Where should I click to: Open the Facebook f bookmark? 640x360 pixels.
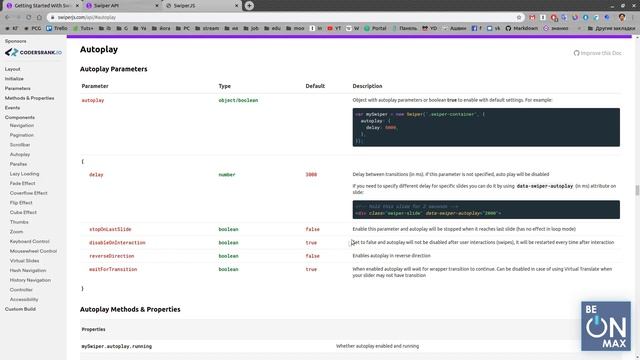477,28
